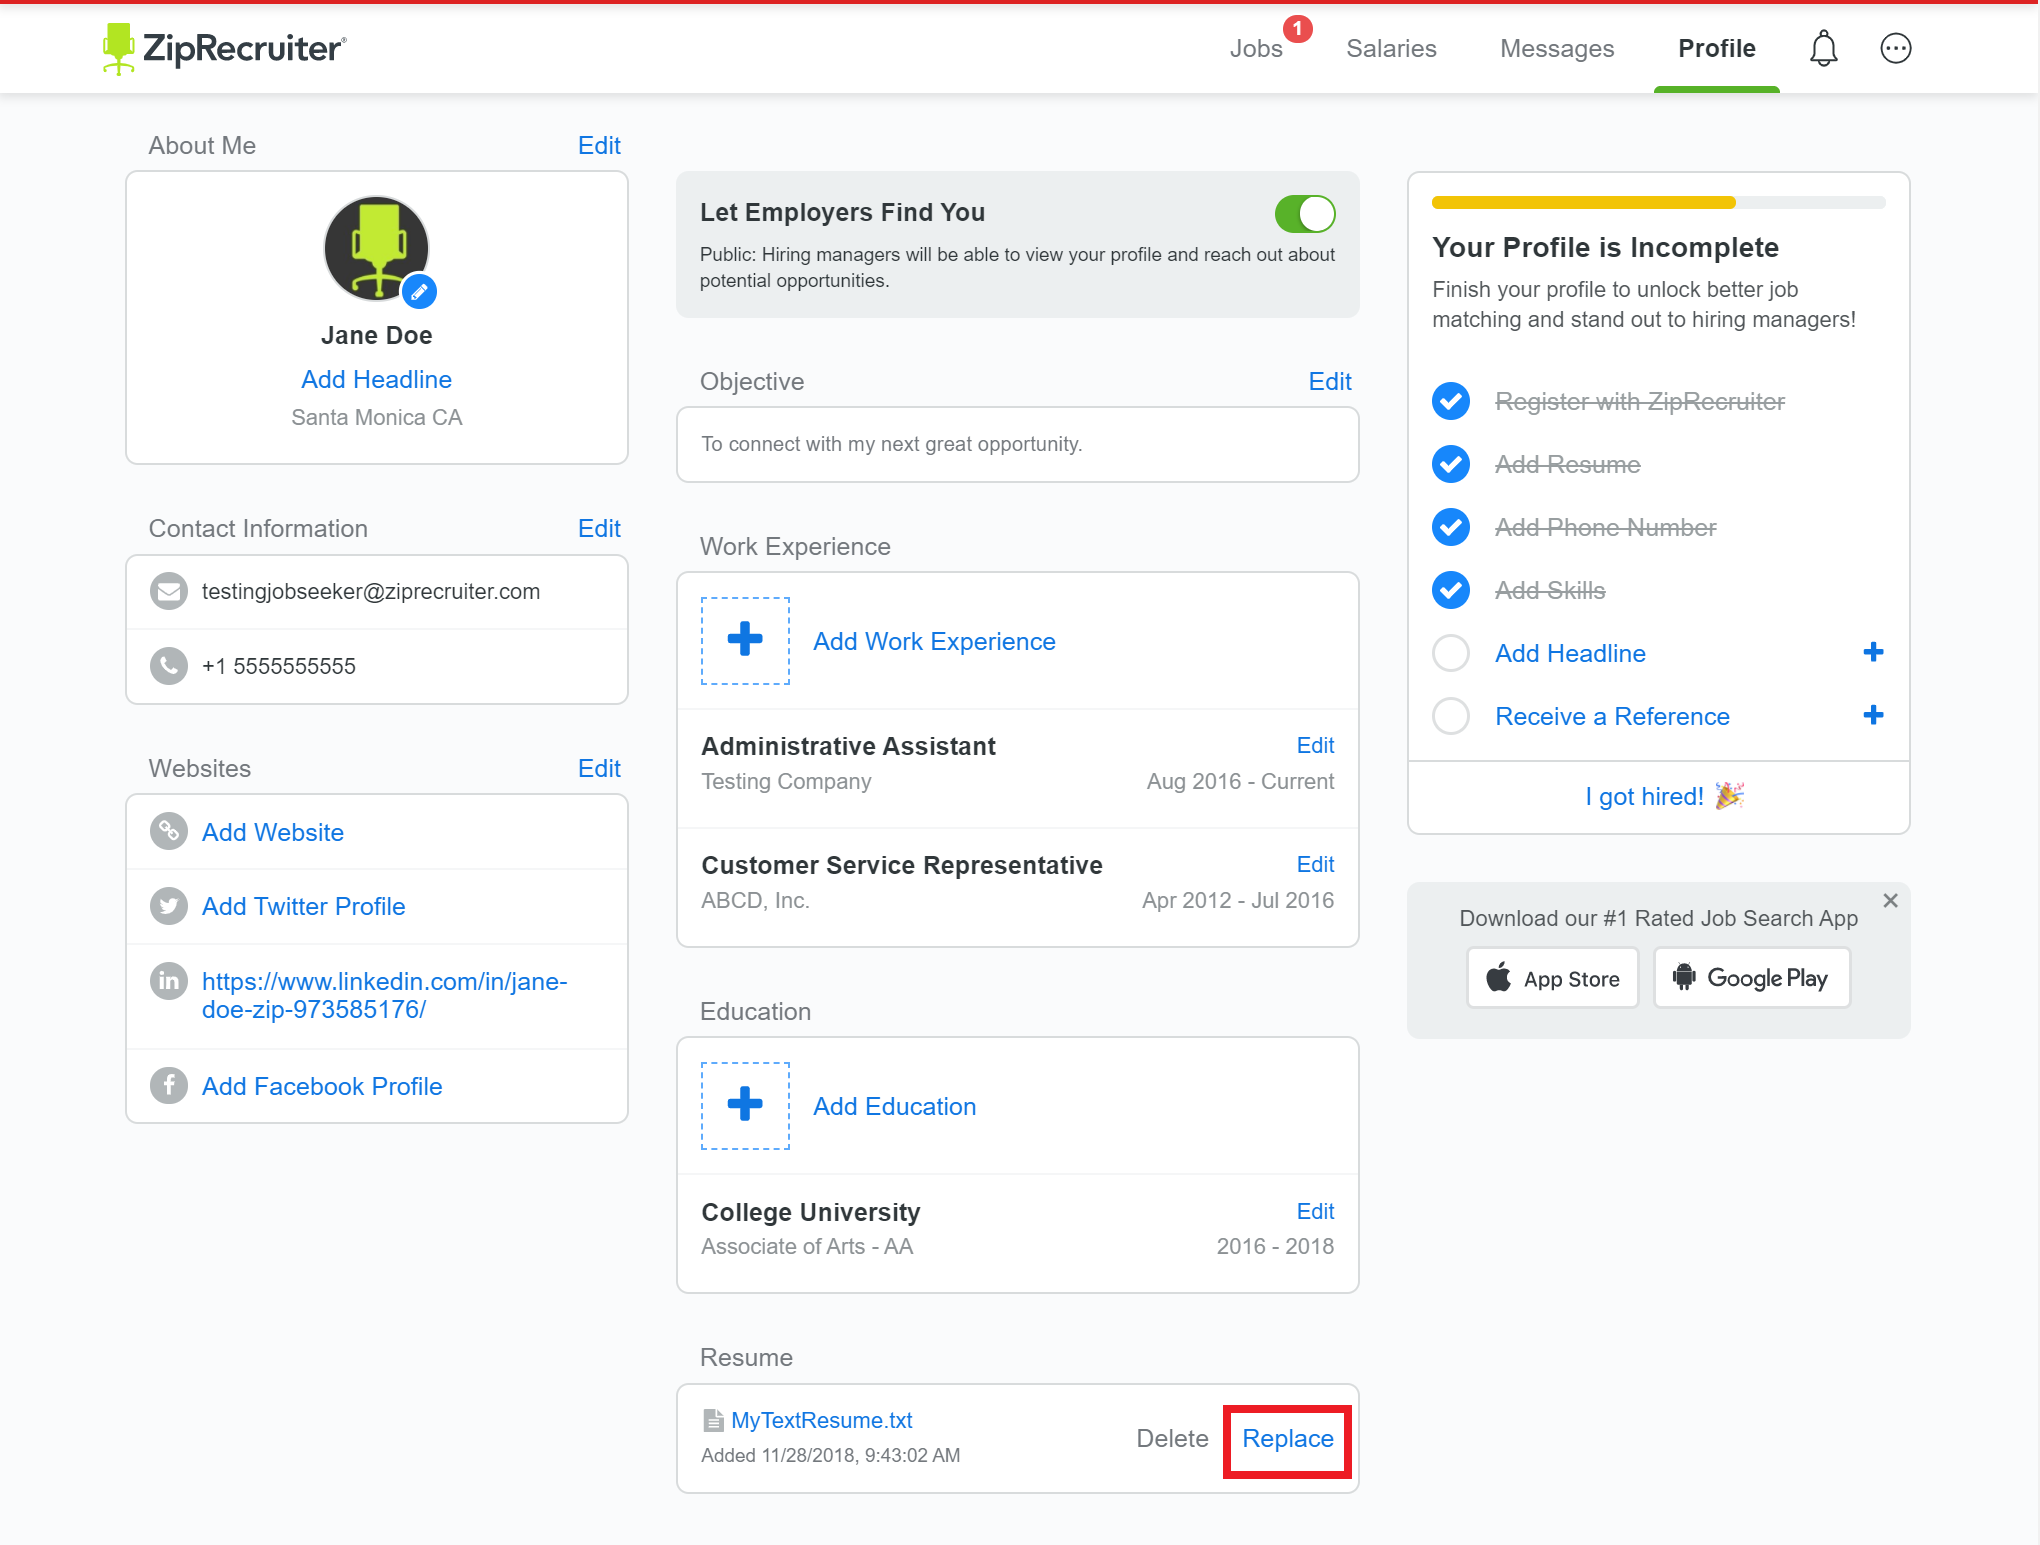Open the Jobs tab

point(1256,48)
